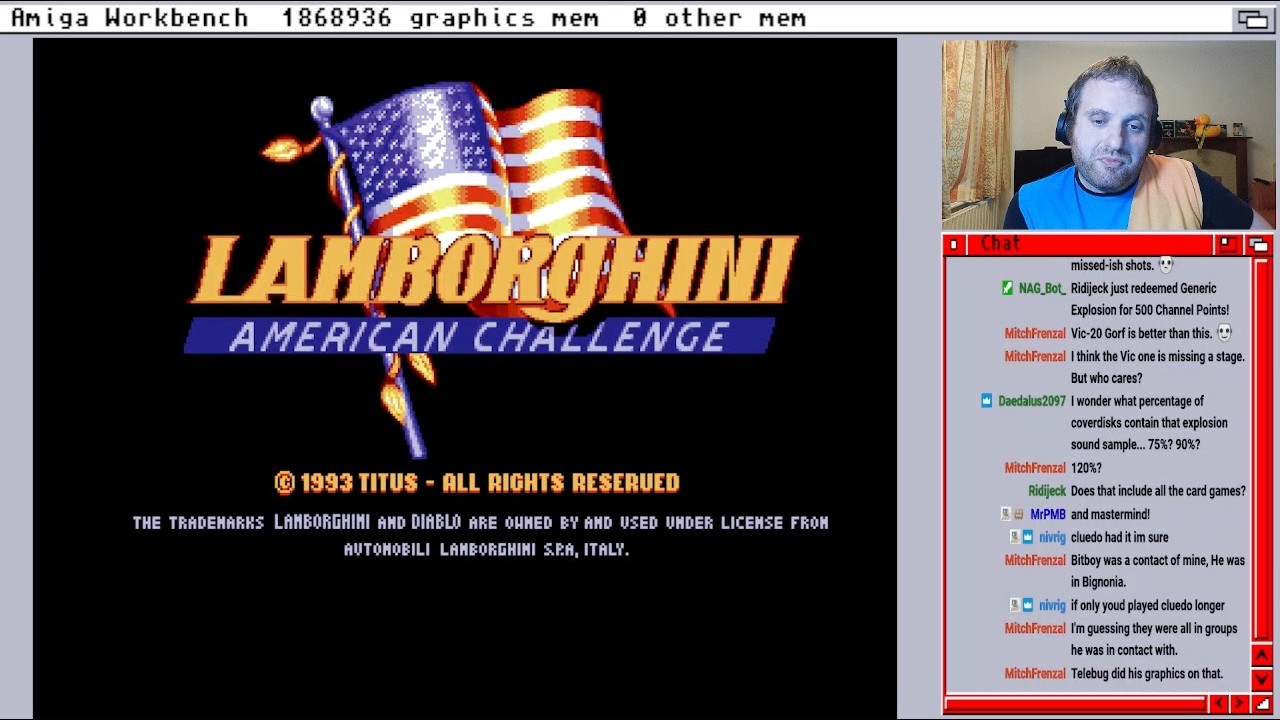Click the '© 1993 TITUS - ALL RIGHTS RESERVED' line
Viewport: 1280px width, 720px height.
point(477,483)
